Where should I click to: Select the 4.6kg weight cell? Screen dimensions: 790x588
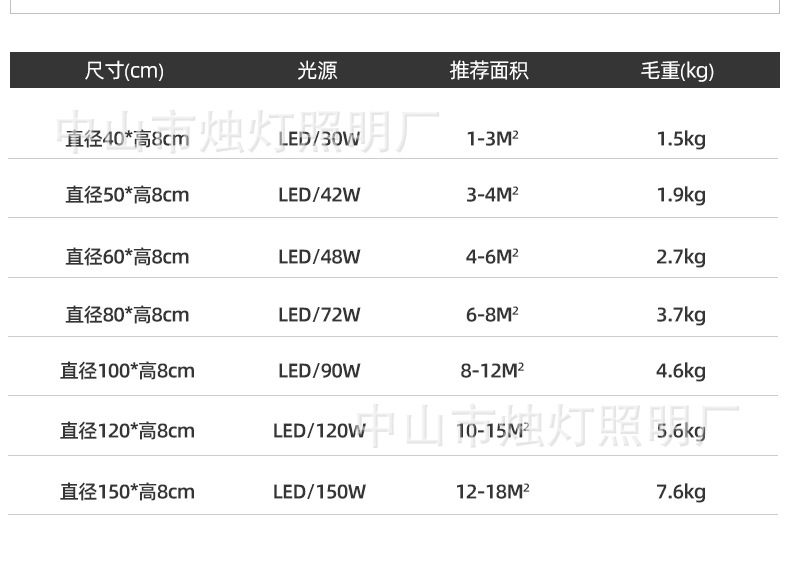point(681,371)
